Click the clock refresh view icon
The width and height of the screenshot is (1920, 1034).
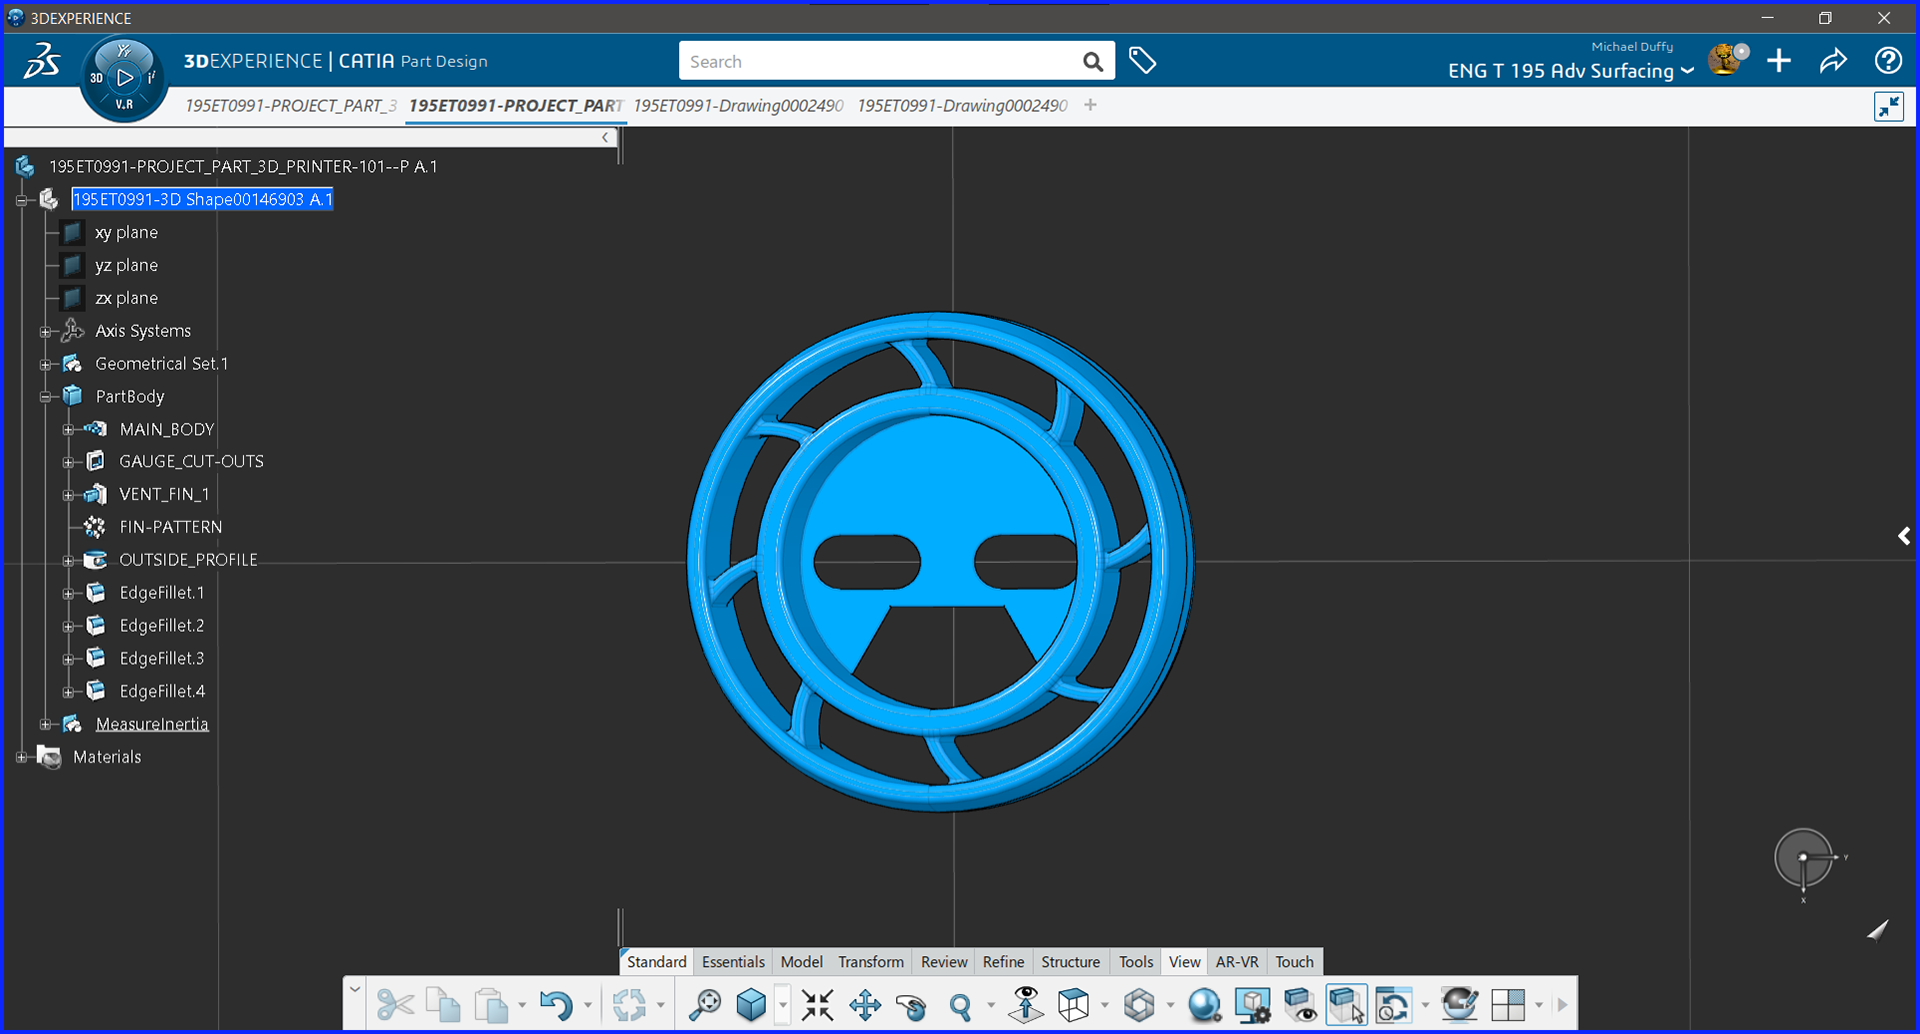click(1394, 1004)
